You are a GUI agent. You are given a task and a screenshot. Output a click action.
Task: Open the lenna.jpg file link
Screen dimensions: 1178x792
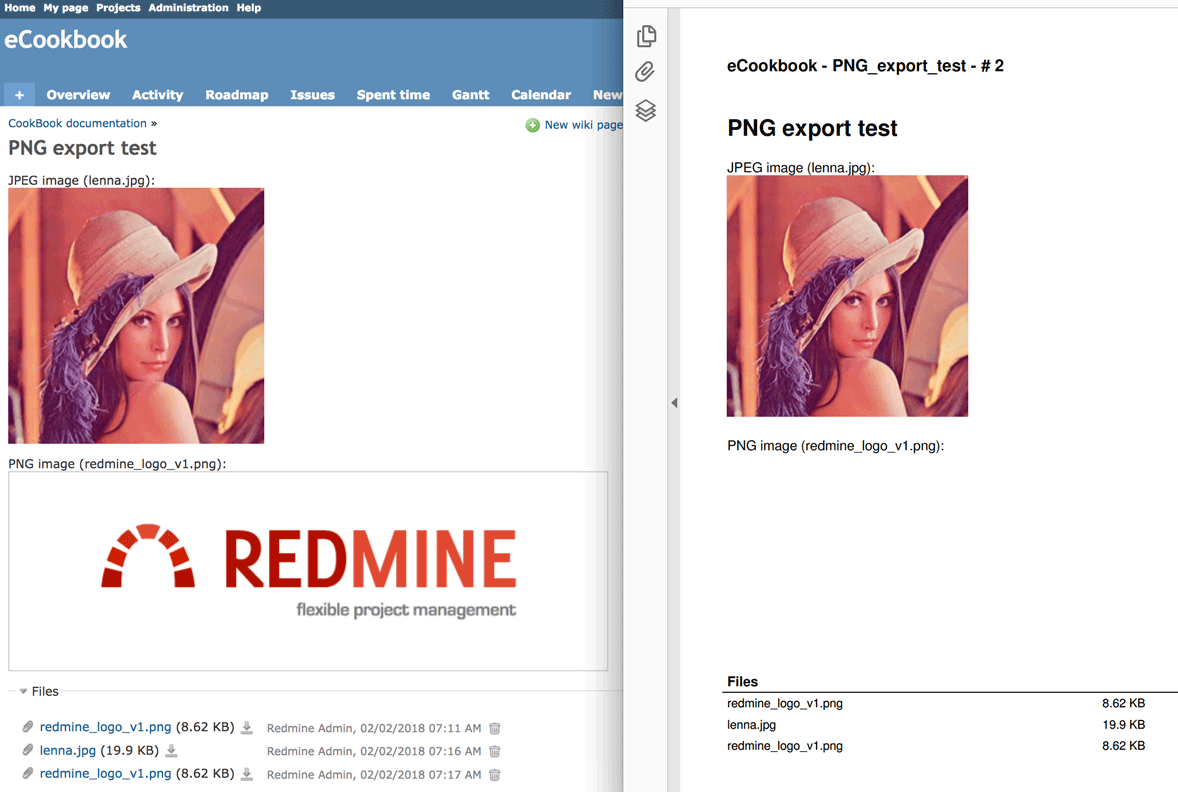(x=68, y=750)
